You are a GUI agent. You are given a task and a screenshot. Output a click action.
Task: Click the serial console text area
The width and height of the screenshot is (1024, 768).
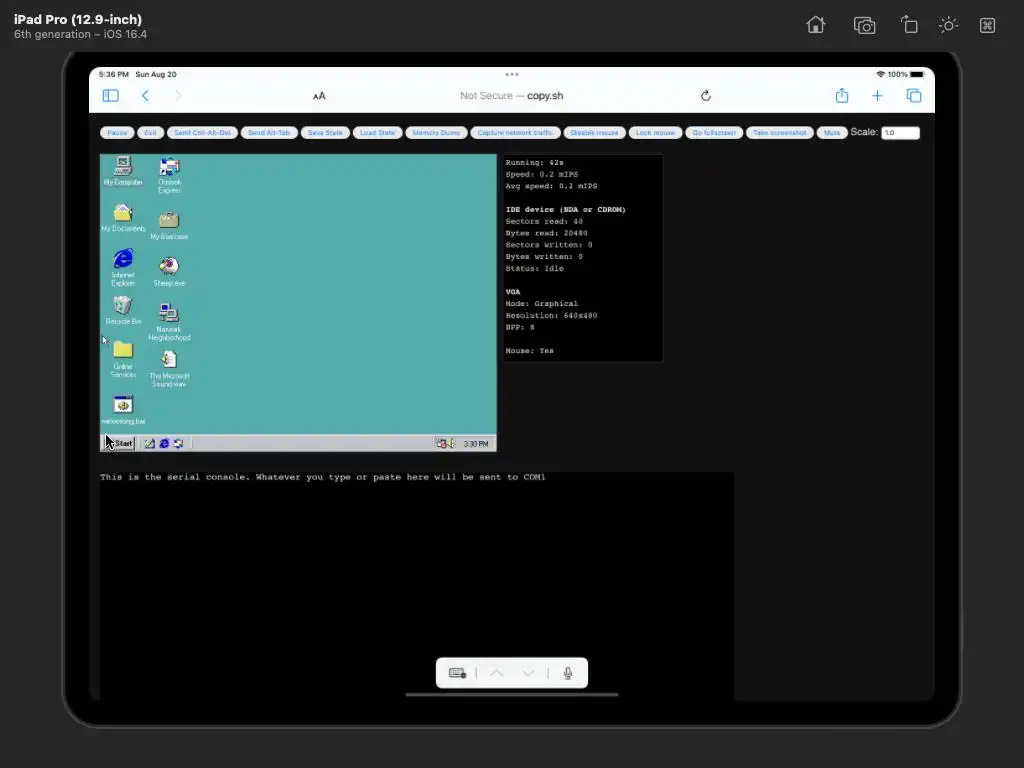pyautogui.click(x=417, y=586)
